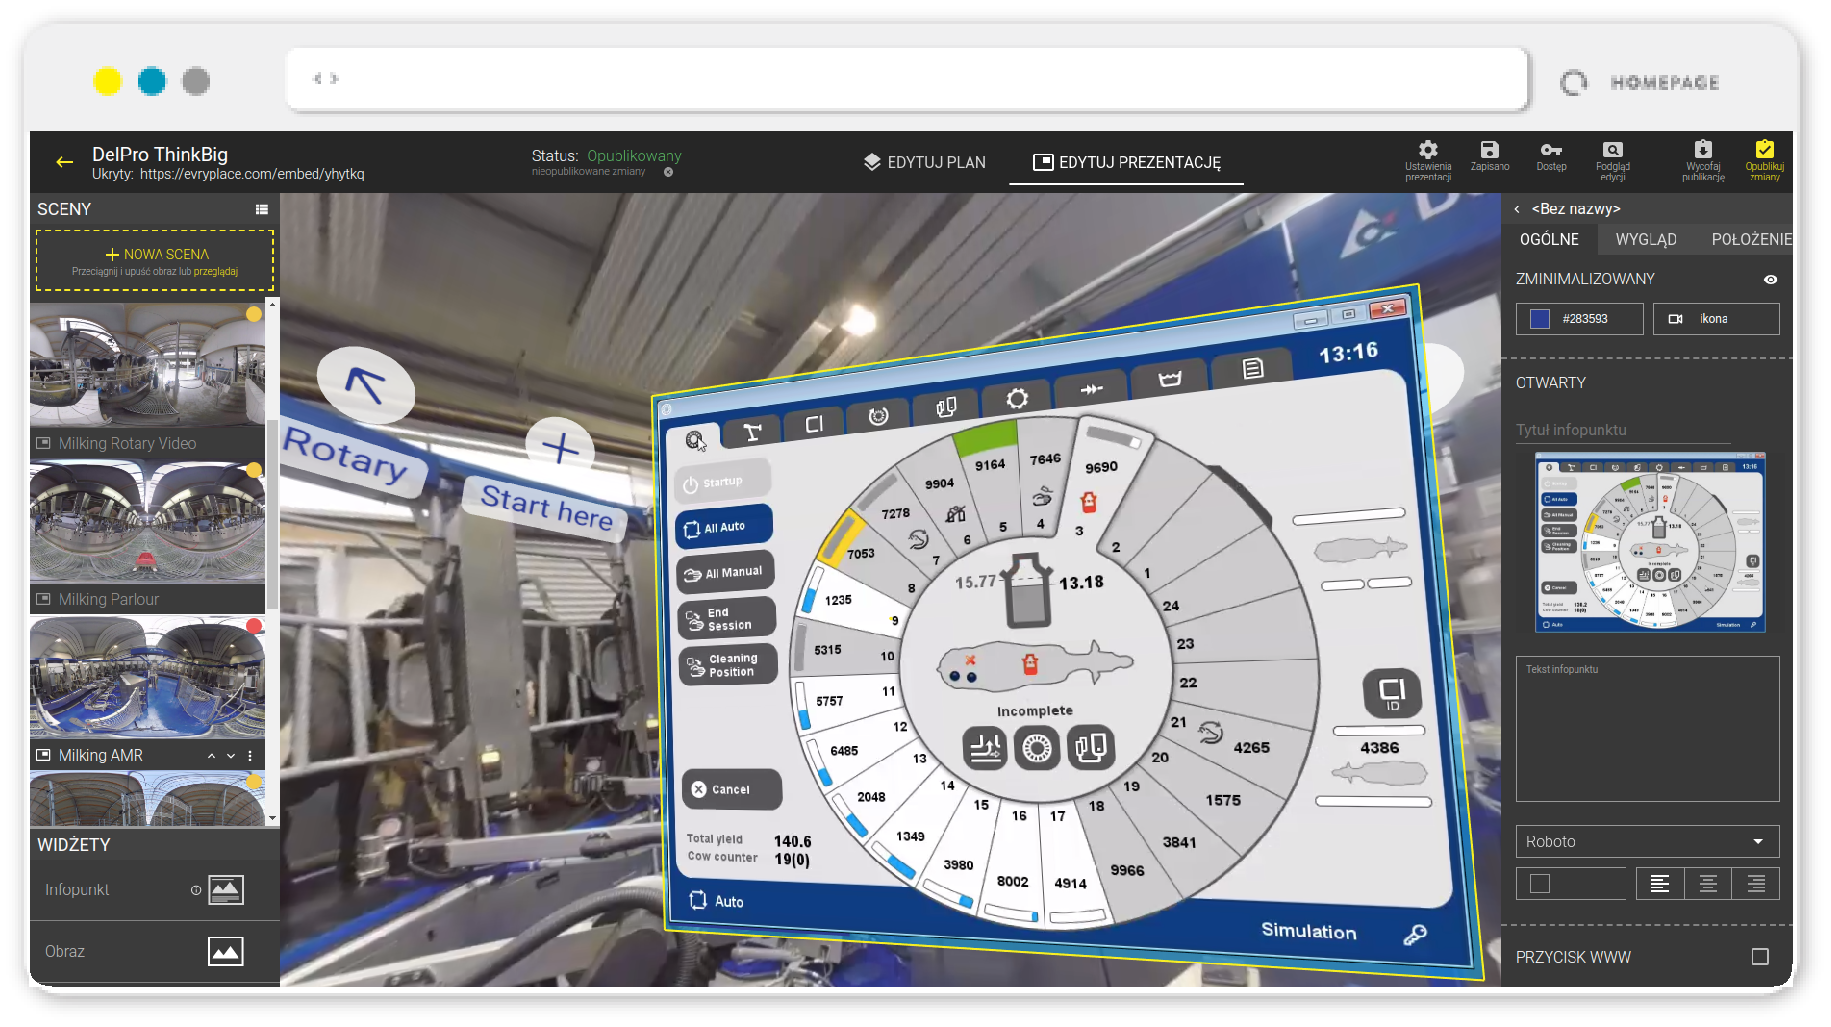Toggle scenes list view icon

[x=262, y=210]
